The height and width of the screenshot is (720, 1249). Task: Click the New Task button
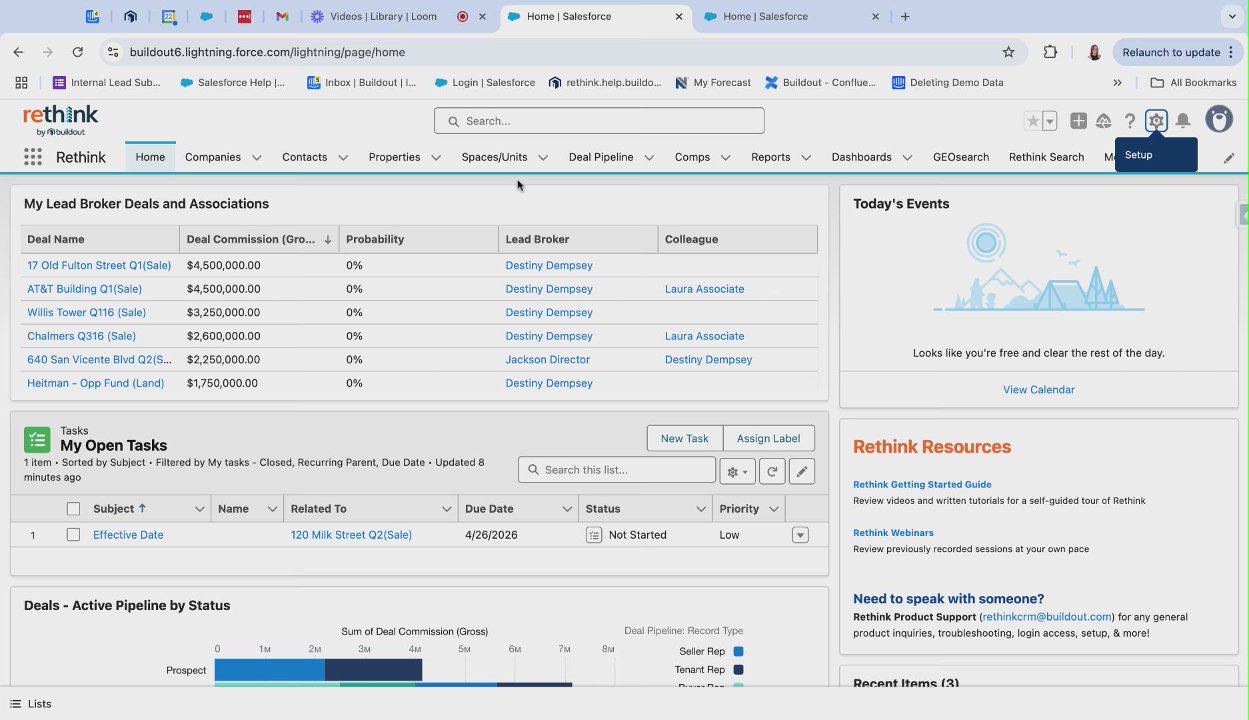(685, 438)
